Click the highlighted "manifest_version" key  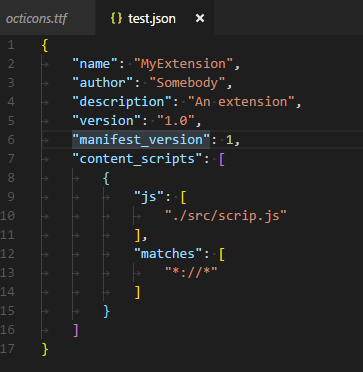click(x=141, y=140)
